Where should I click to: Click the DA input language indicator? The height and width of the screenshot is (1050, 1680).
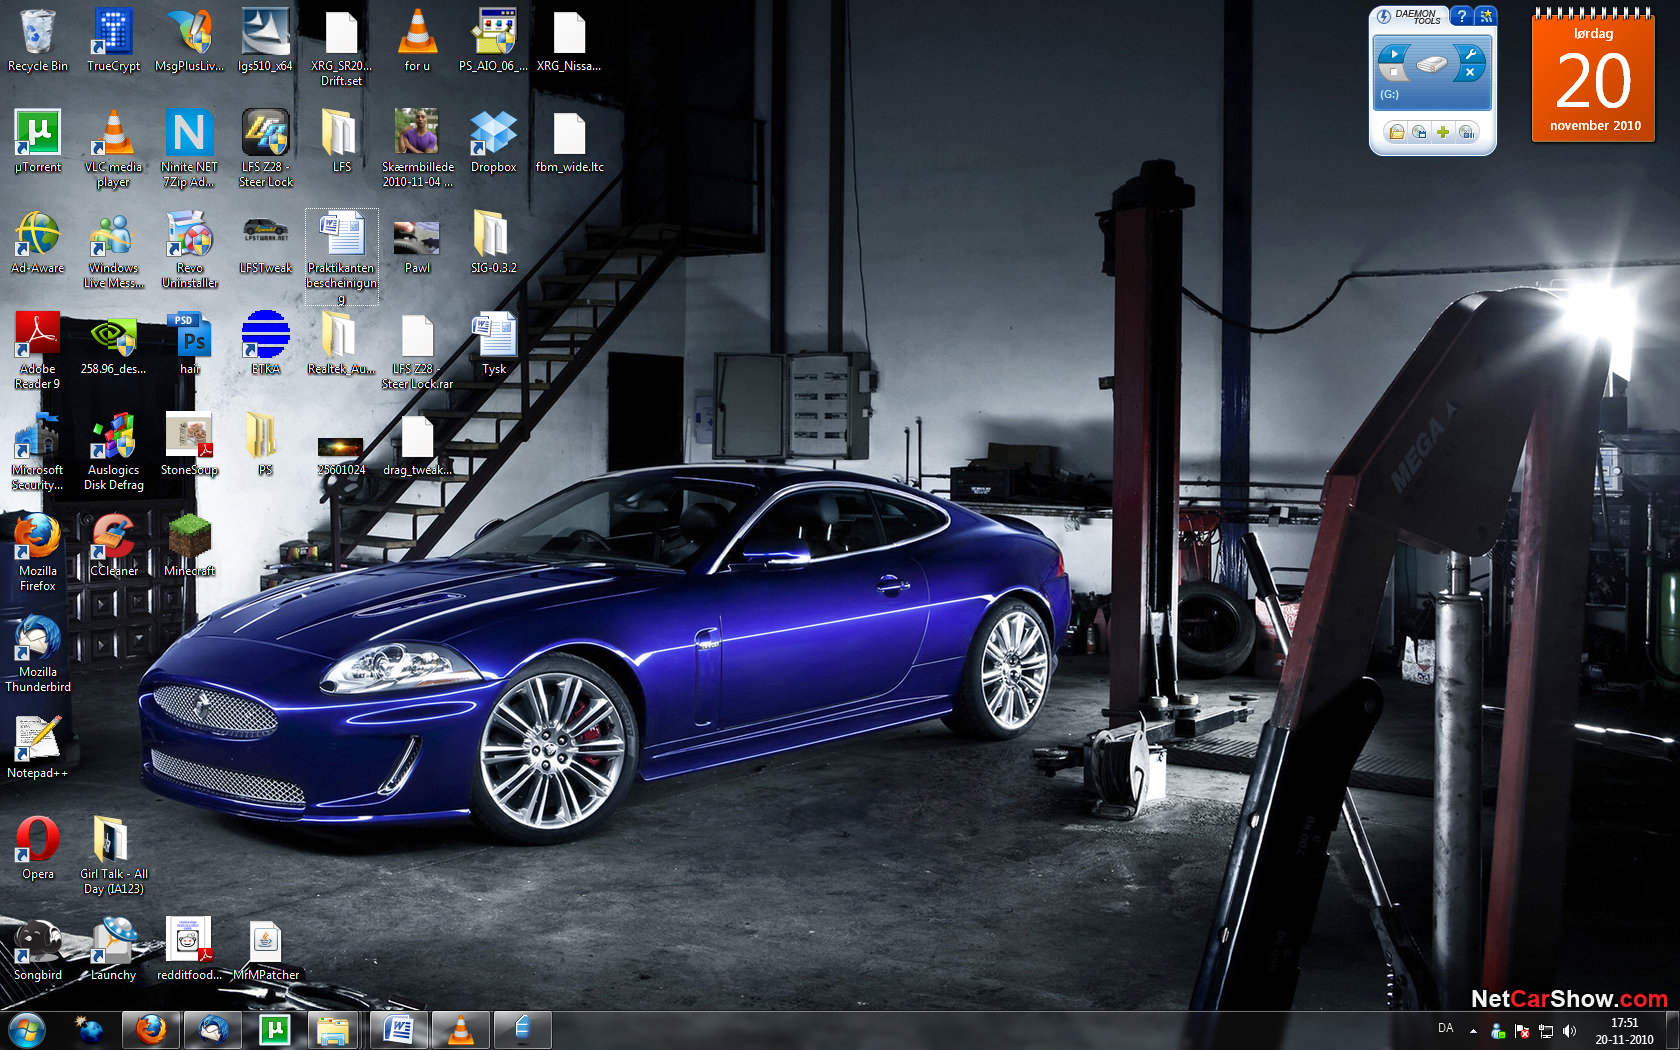pyautogui.click(x=1445, y=1029)
